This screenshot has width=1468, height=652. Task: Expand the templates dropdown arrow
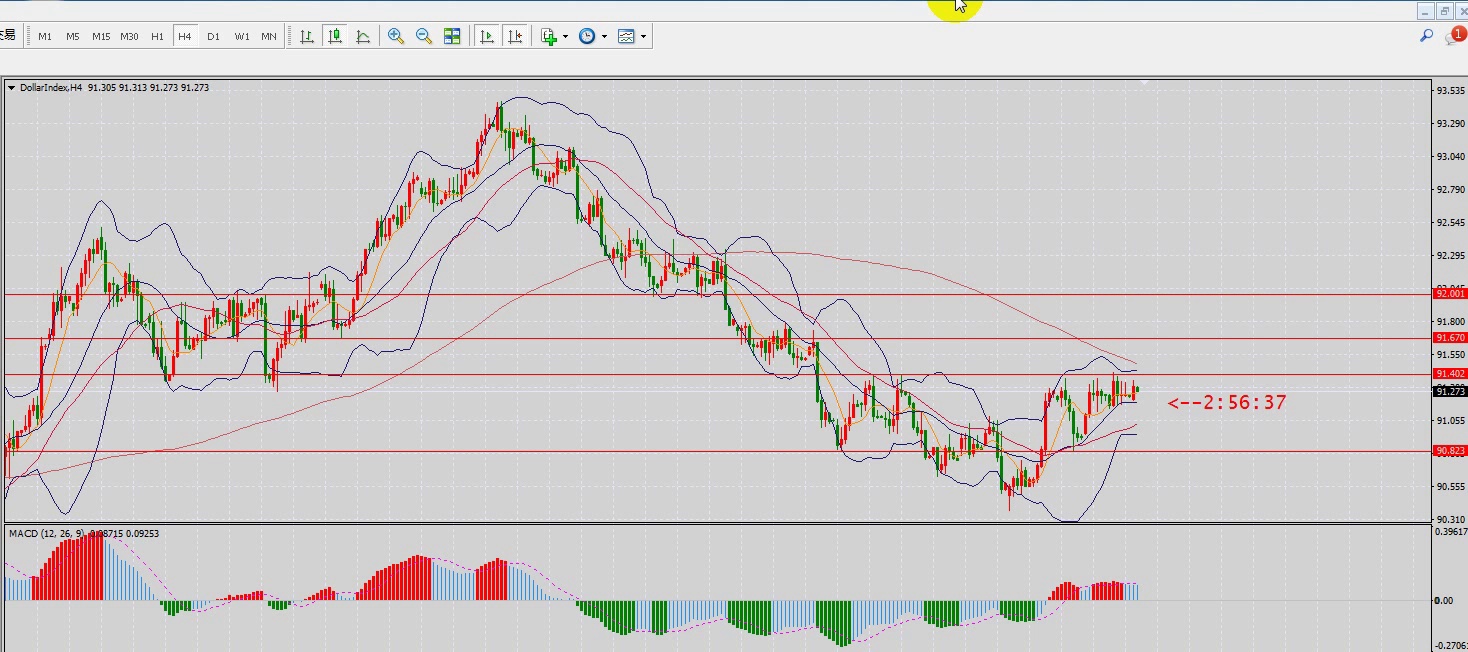pos(643,37)
